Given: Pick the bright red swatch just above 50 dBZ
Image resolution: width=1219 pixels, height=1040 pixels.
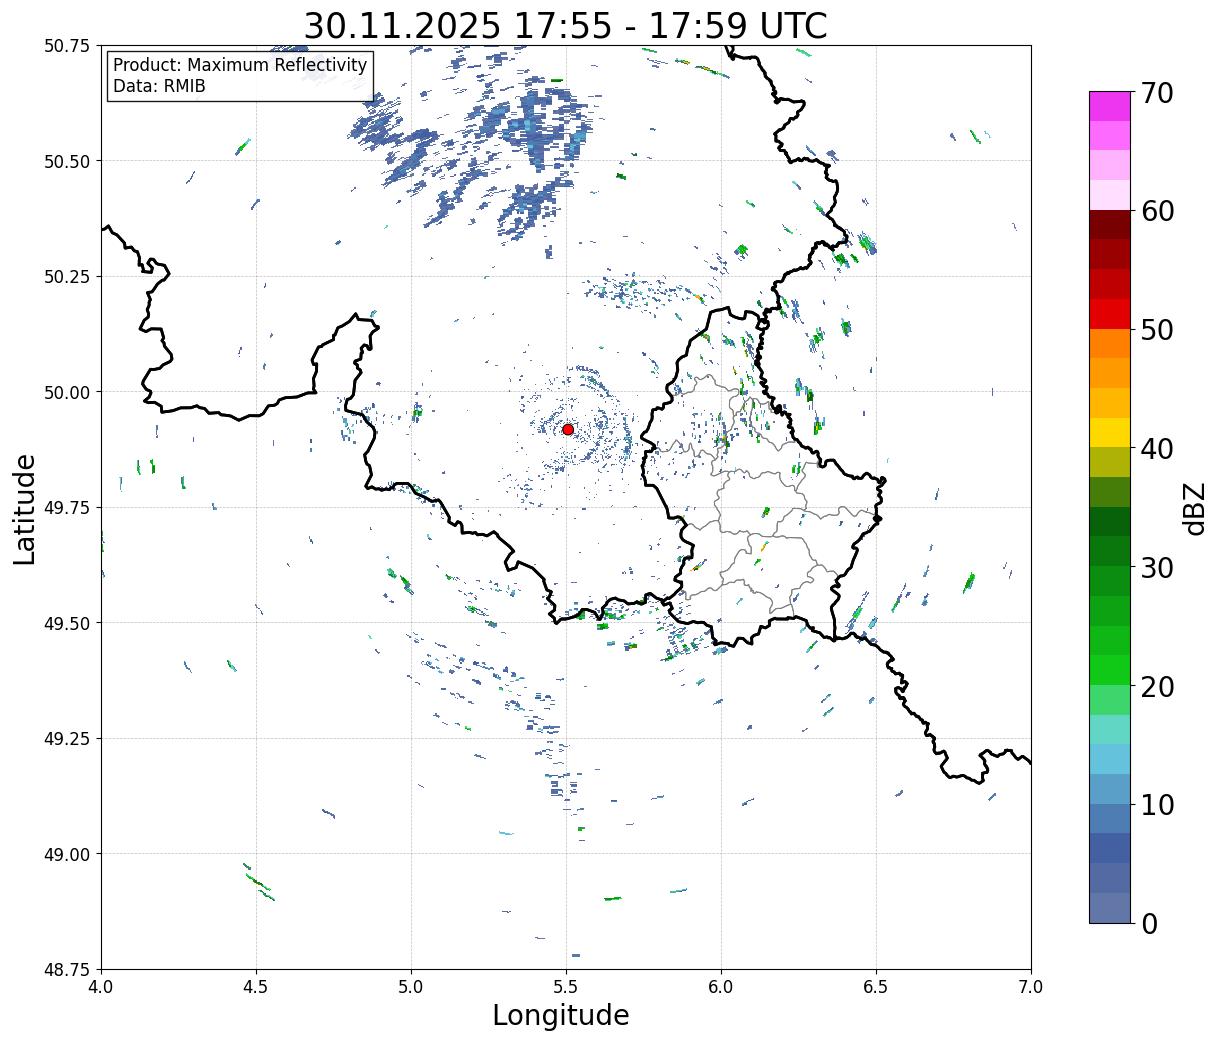Looking at the screenshot, I should click(x=1110, y=314).
